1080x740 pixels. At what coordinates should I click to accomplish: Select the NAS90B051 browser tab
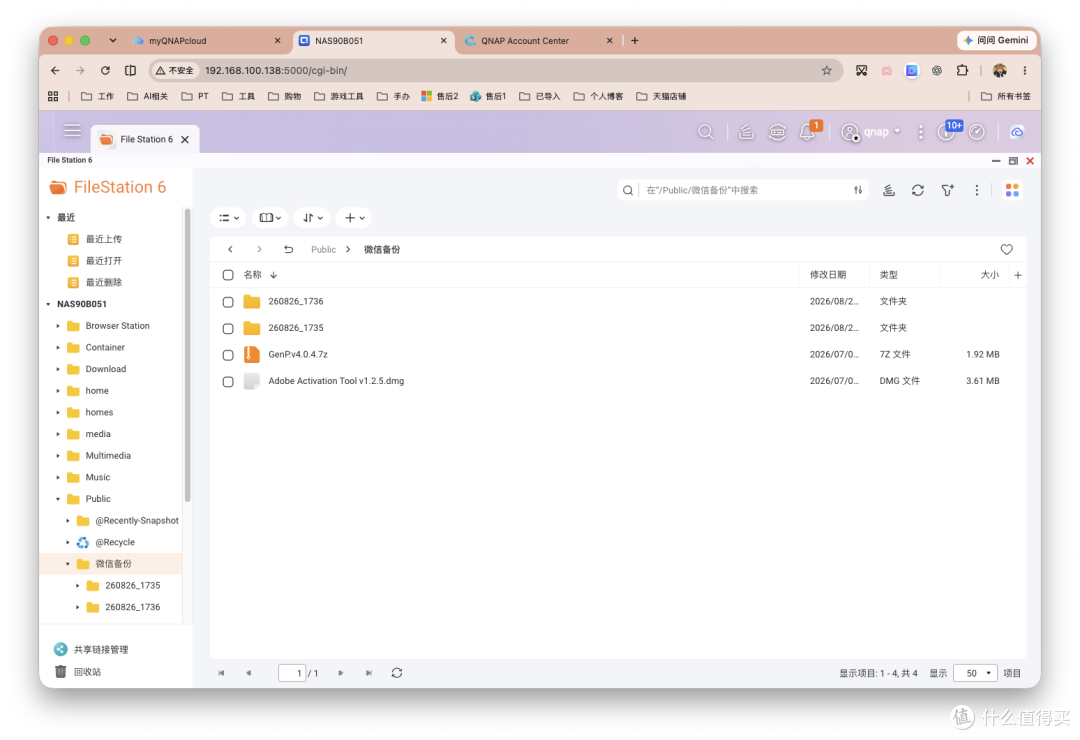[373, 41]
